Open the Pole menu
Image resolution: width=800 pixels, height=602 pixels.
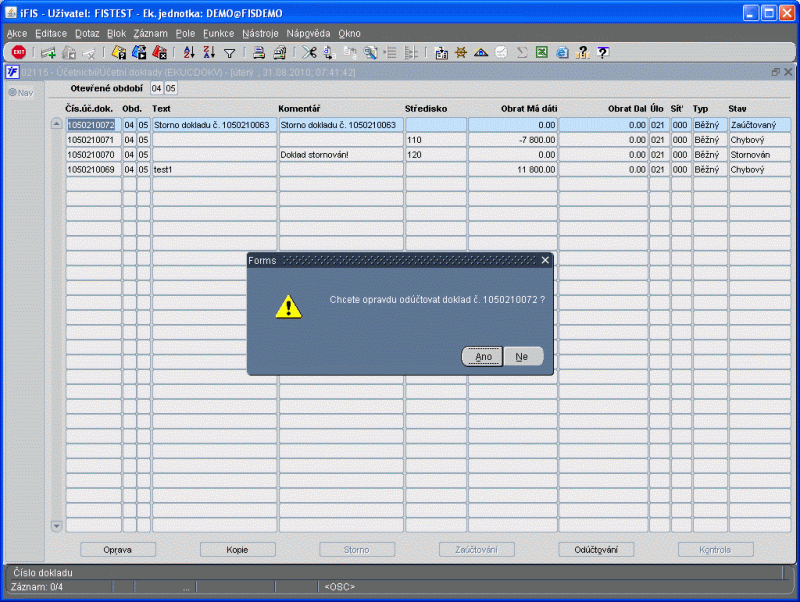click(185, 33)
